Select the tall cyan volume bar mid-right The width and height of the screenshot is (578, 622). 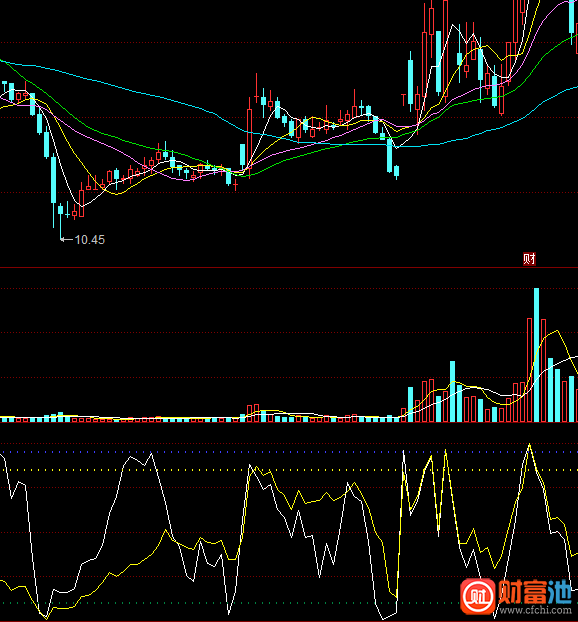pyautogui.click(x=452, y=391)
